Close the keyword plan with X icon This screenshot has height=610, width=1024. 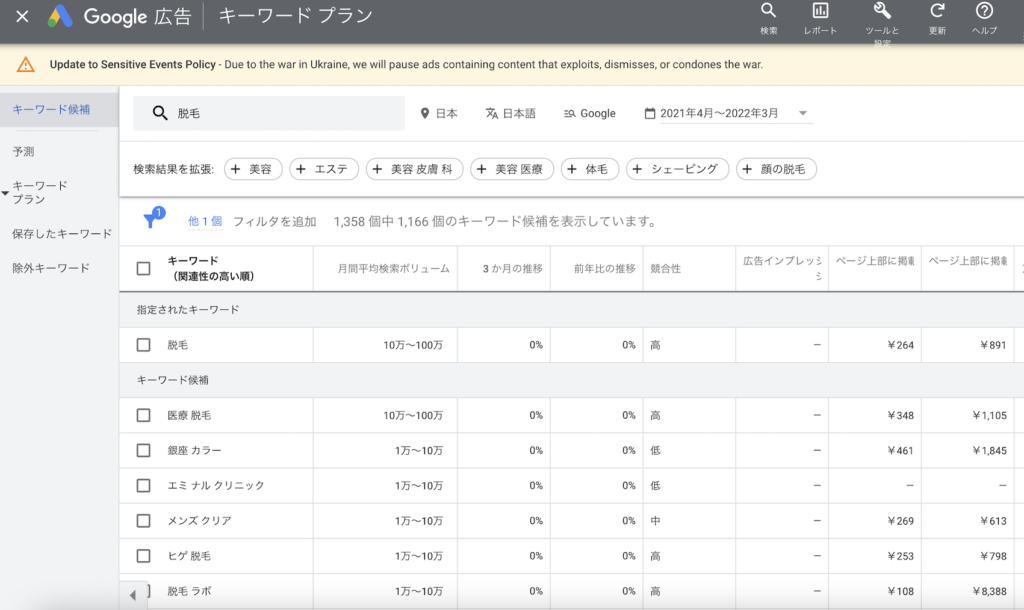coord(22,16)
